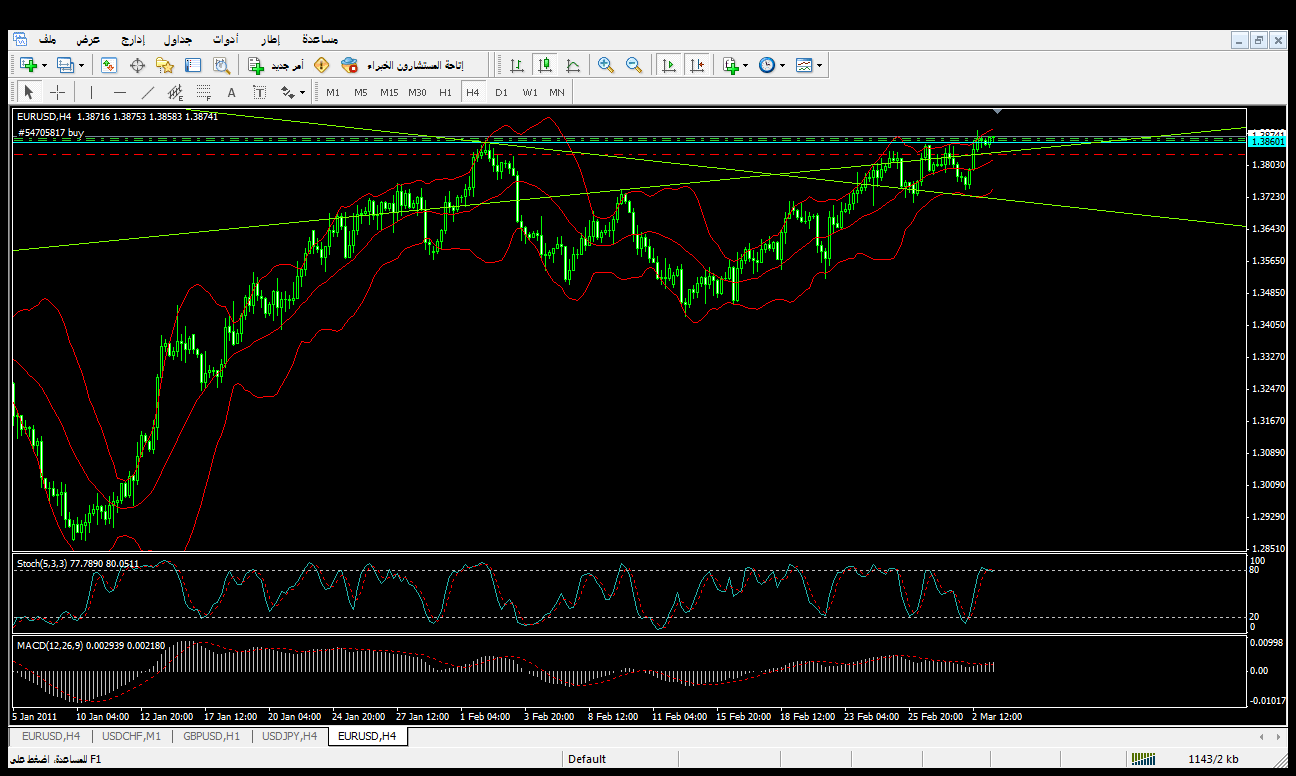The image size is (1296, 776).
Task: Open the periodicity clock icon
Action: [766, 65]
